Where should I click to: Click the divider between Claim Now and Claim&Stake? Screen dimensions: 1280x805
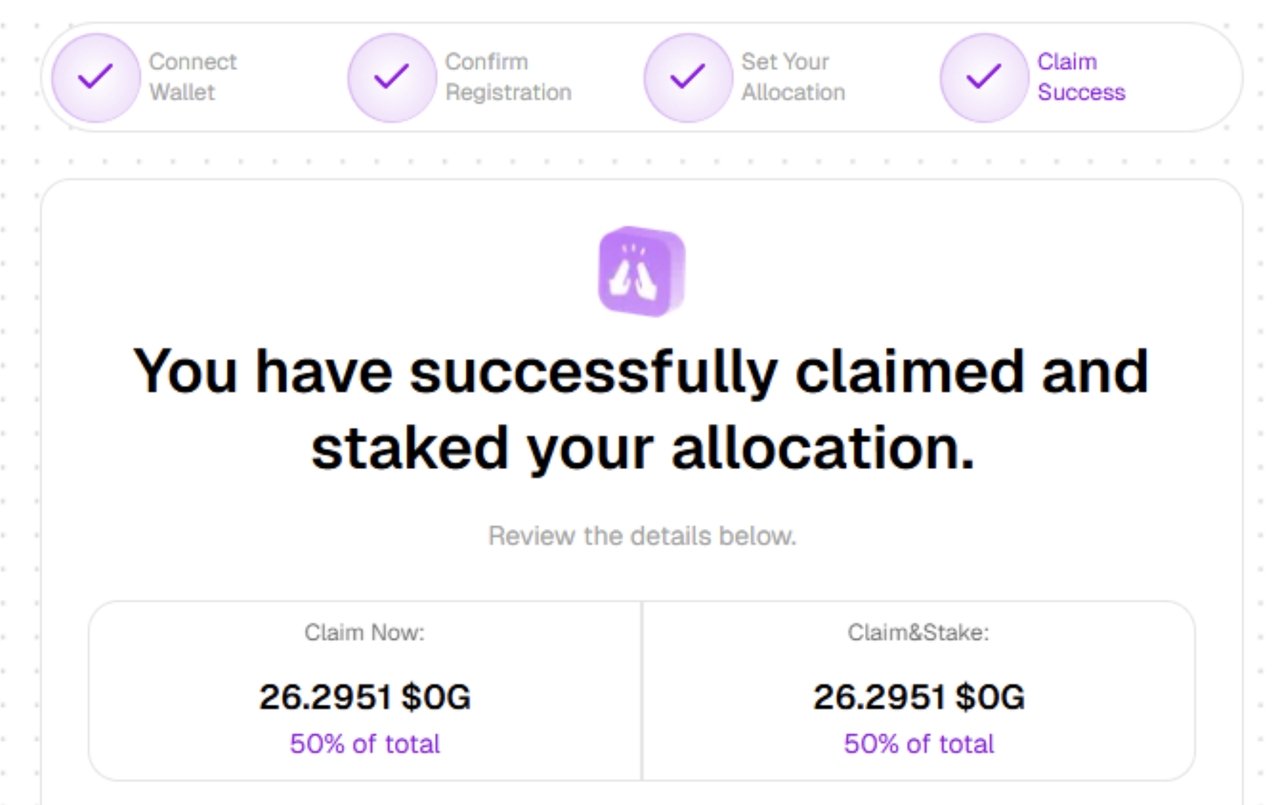click(x=642, y=690)
